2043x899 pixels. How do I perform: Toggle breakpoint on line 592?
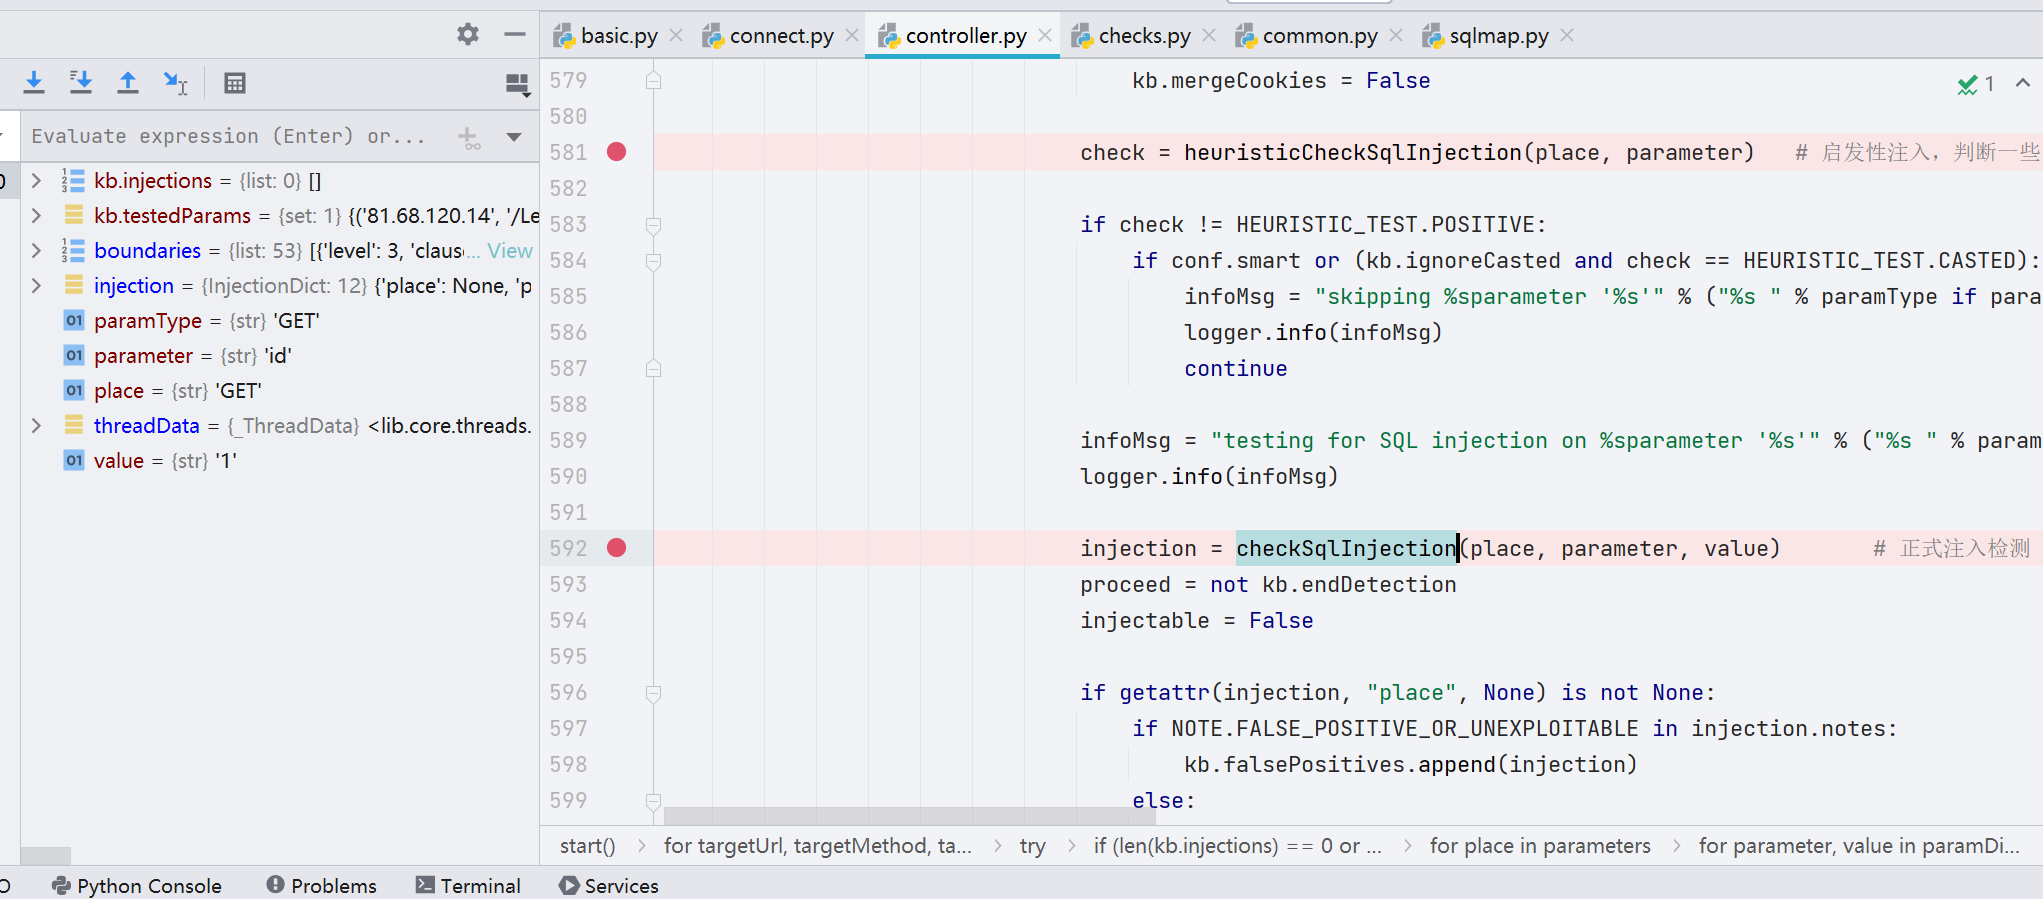click(x=617, y=548)
